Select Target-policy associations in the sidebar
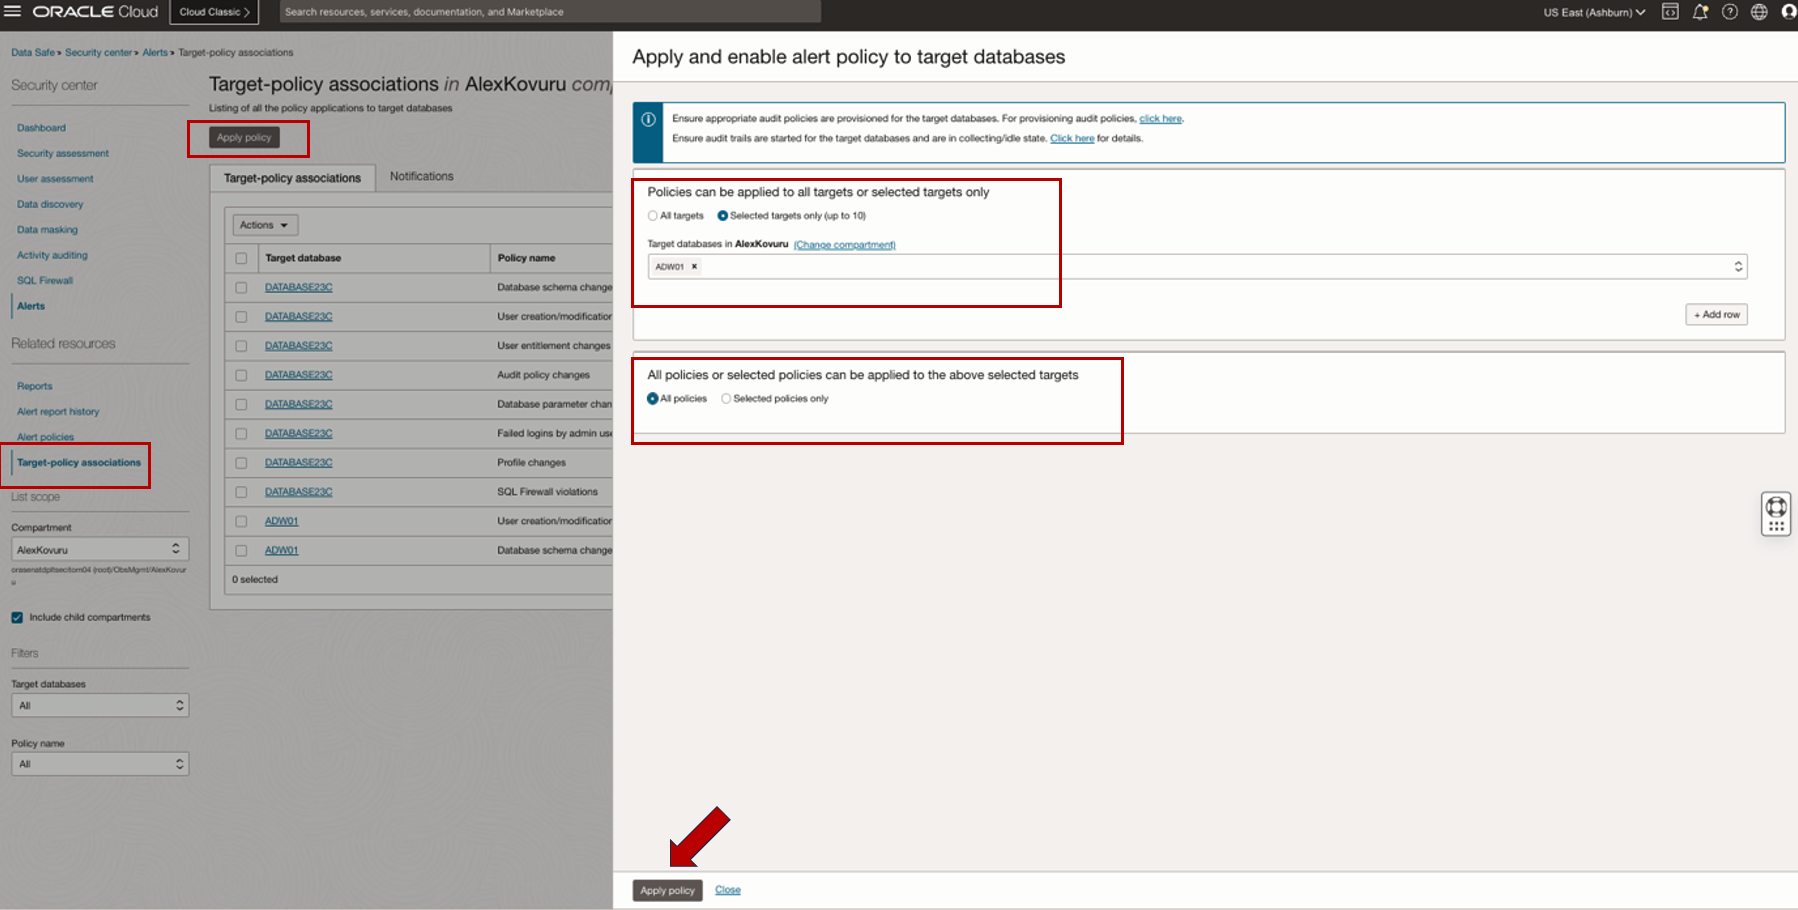 pyautogui.click(x=79, y=463)
